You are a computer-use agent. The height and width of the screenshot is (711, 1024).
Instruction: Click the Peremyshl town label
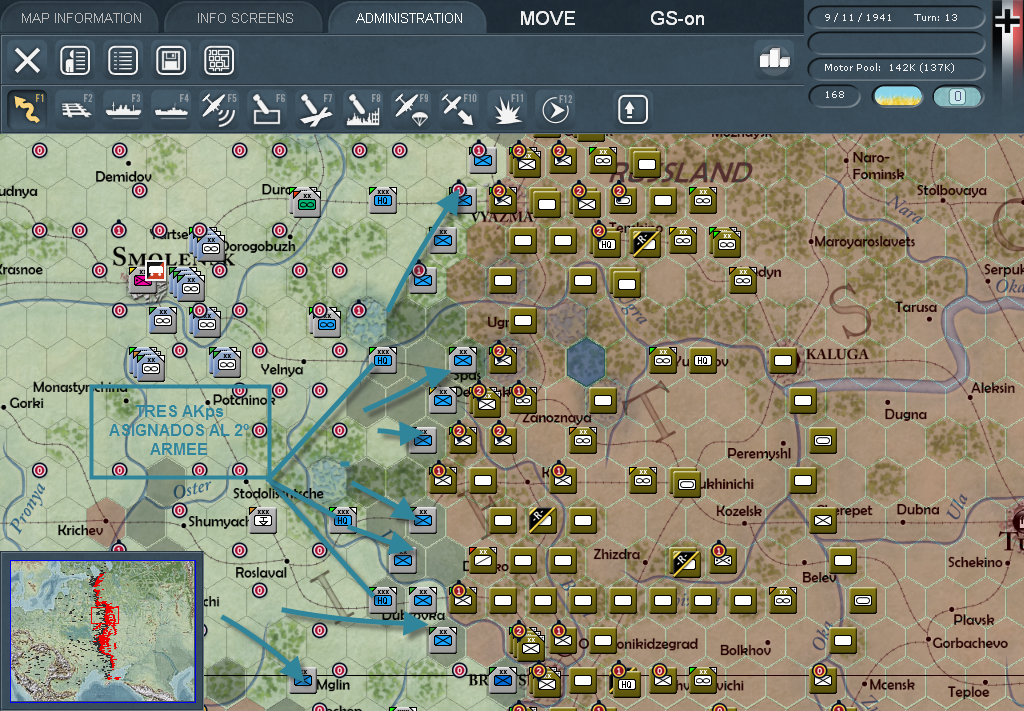(759, 454)
